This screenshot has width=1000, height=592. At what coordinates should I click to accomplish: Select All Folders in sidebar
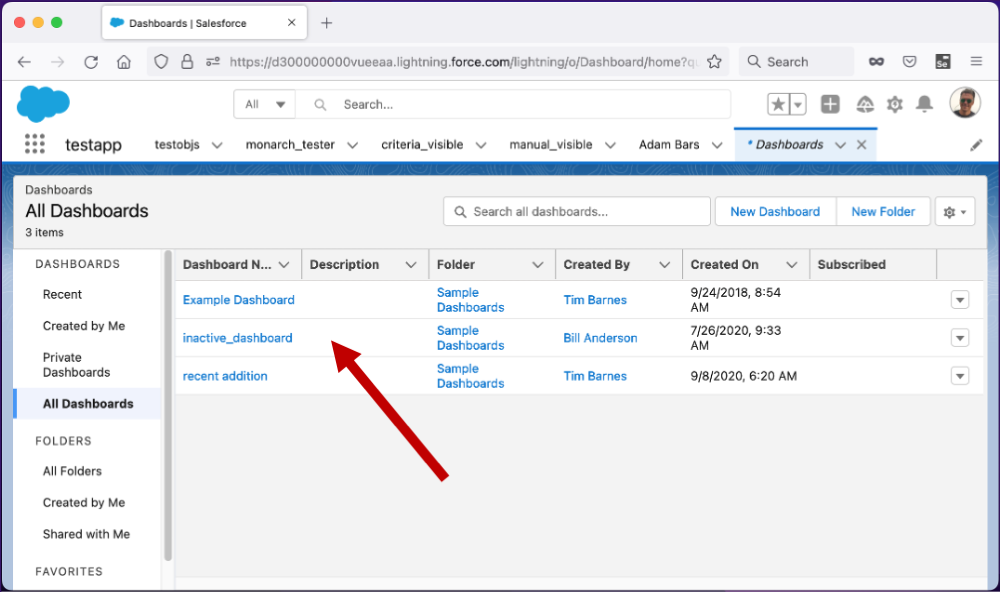pyautogui.click(x=72, y=471)
